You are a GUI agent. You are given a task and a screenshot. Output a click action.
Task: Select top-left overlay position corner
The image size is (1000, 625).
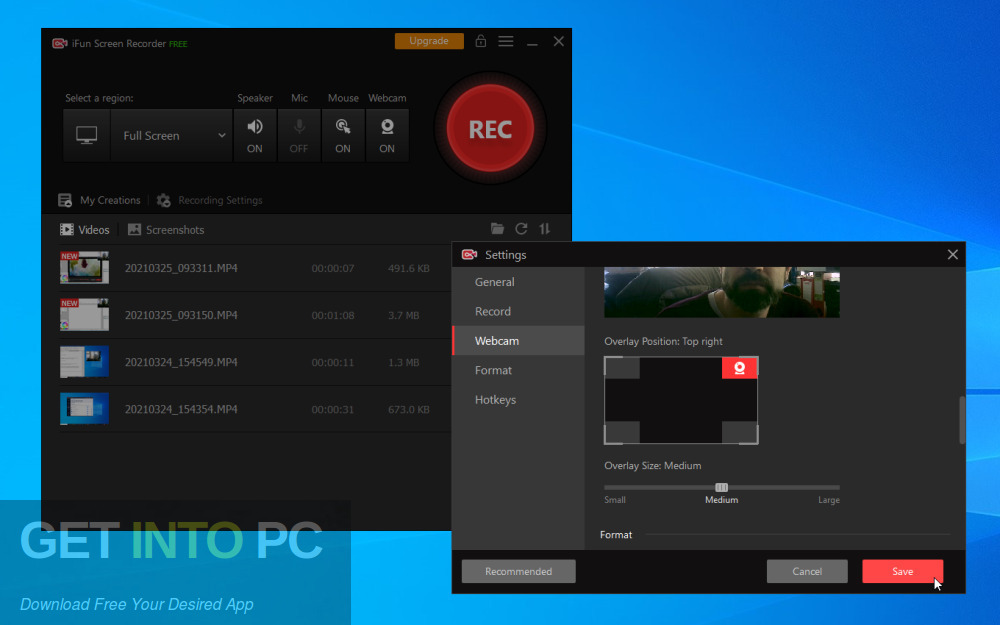622,368
